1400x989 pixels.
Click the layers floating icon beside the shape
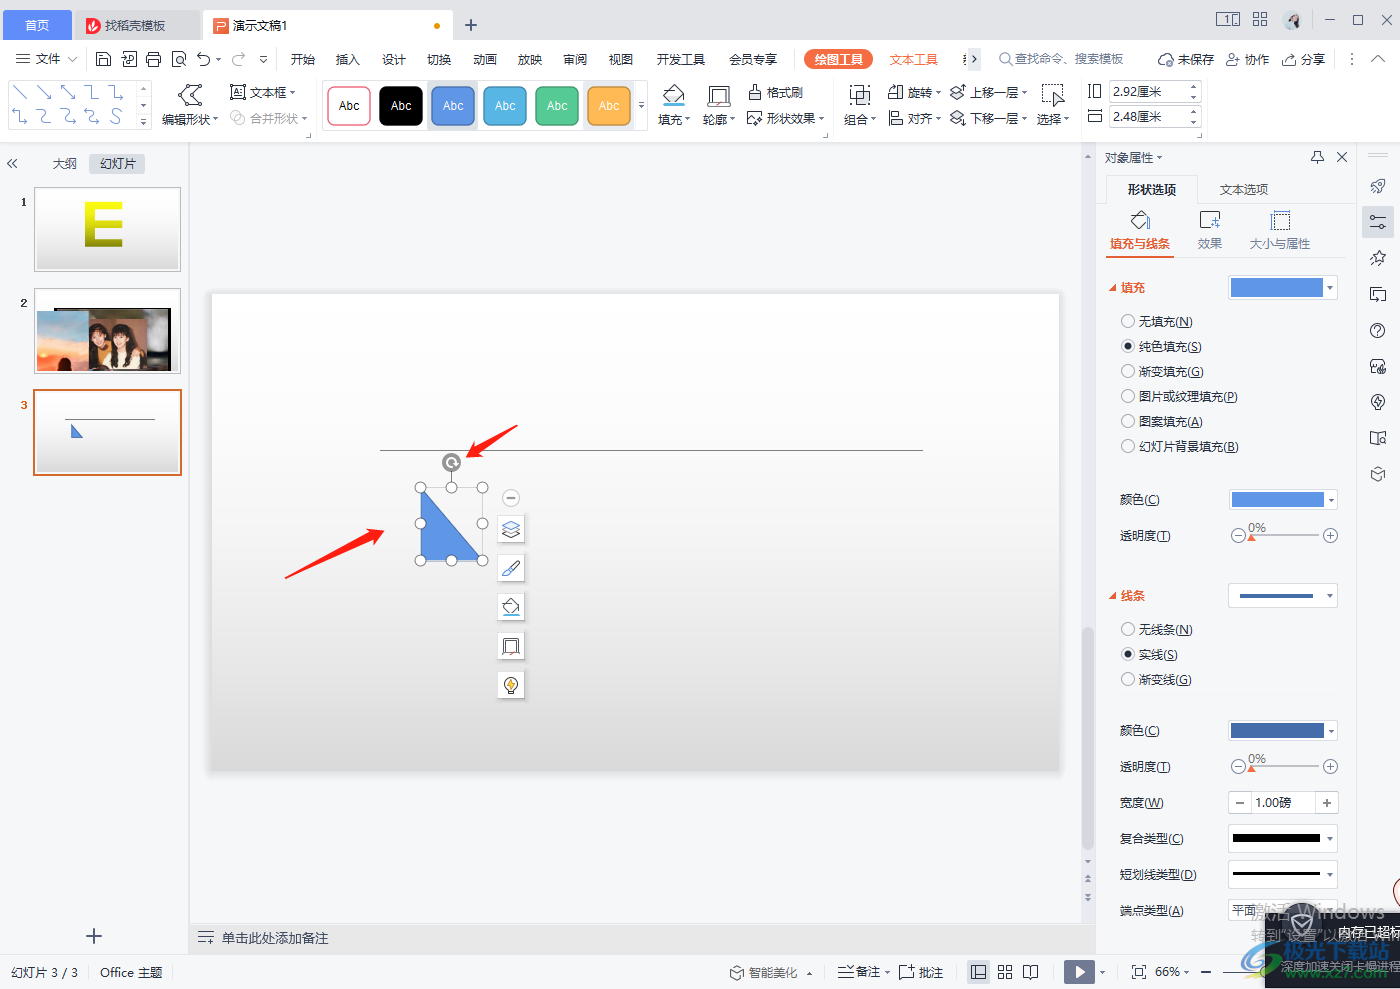pyautogui.click(x=511, y=529)
